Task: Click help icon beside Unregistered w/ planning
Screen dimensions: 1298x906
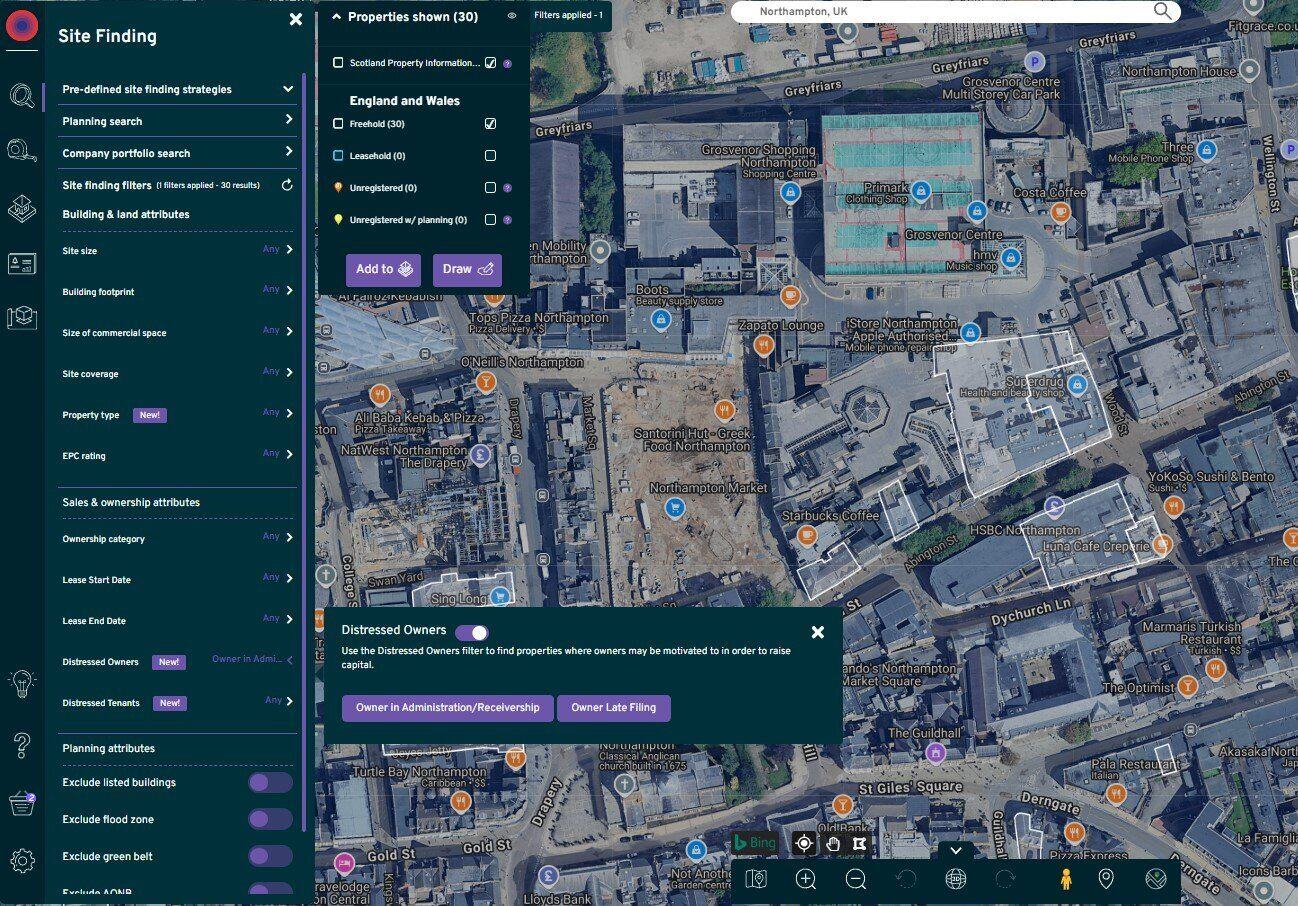Action: click(507, 219)
